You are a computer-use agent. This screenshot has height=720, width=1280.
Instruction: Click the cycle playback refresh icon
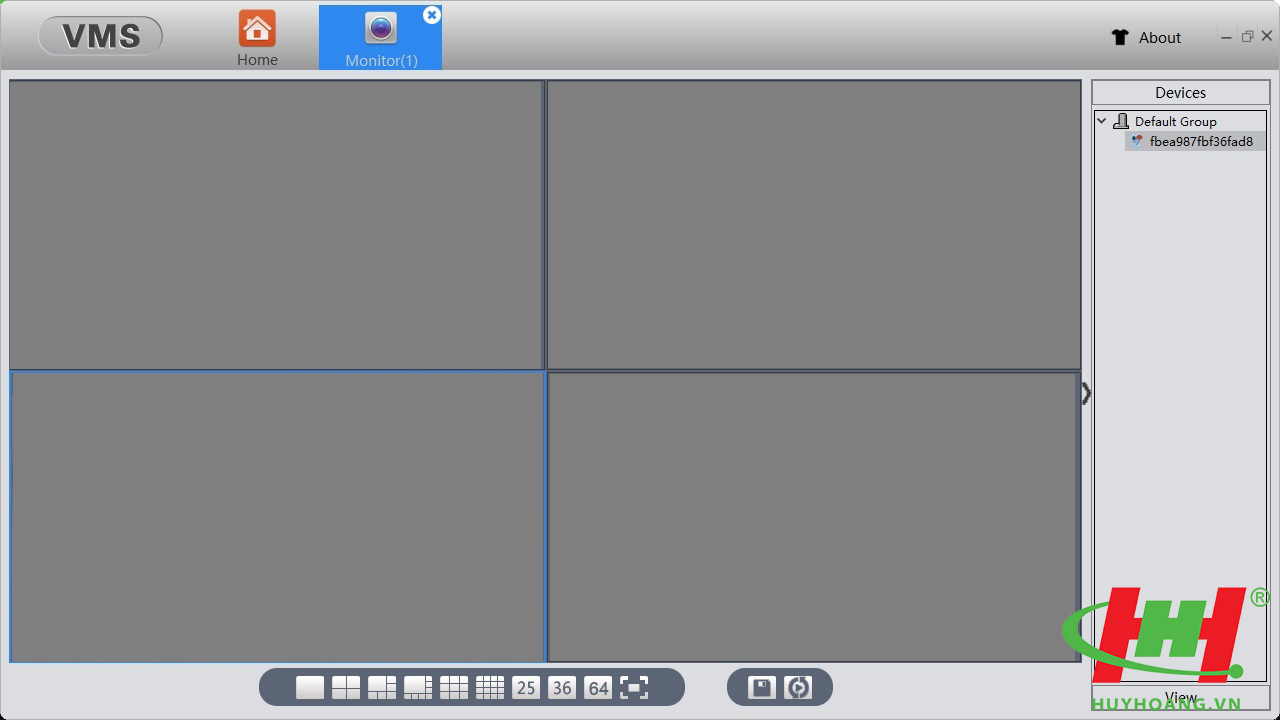click(x=798, y=687)
